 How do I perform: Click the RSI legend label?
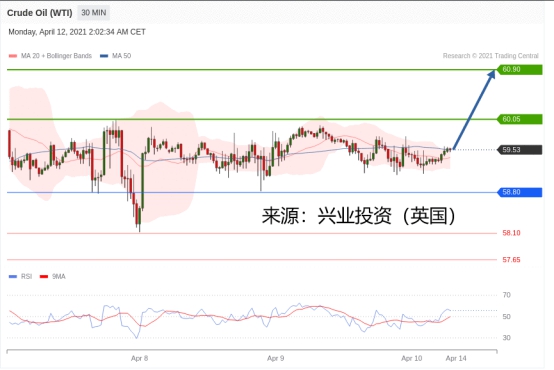coord(26,276)
